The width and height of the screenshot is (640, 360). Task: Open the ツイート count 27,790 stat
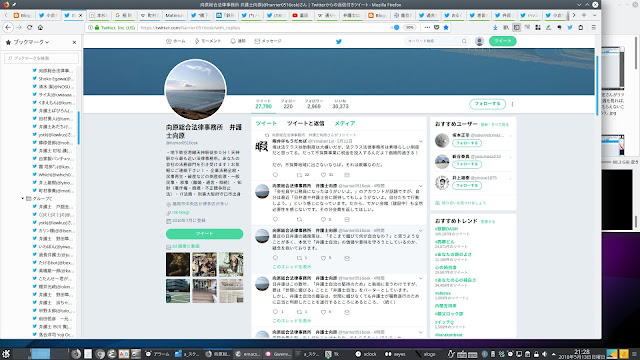(x=263, y=104)
